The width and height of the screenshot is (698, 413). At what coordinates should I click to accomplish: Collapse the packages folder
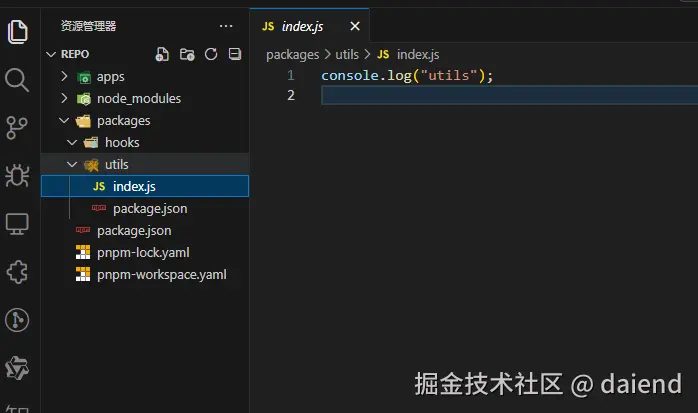[123, 120]
